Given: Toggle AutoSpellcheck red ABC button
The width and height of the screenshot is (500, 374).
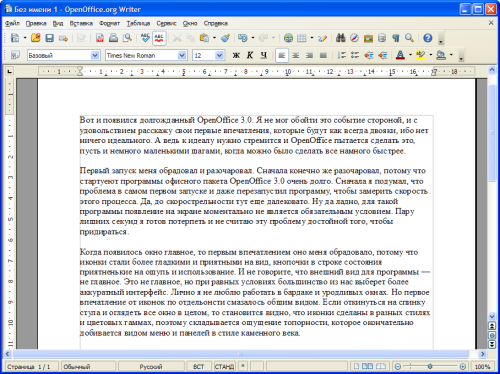Looking at the screenshot, I should coord(159,38).
